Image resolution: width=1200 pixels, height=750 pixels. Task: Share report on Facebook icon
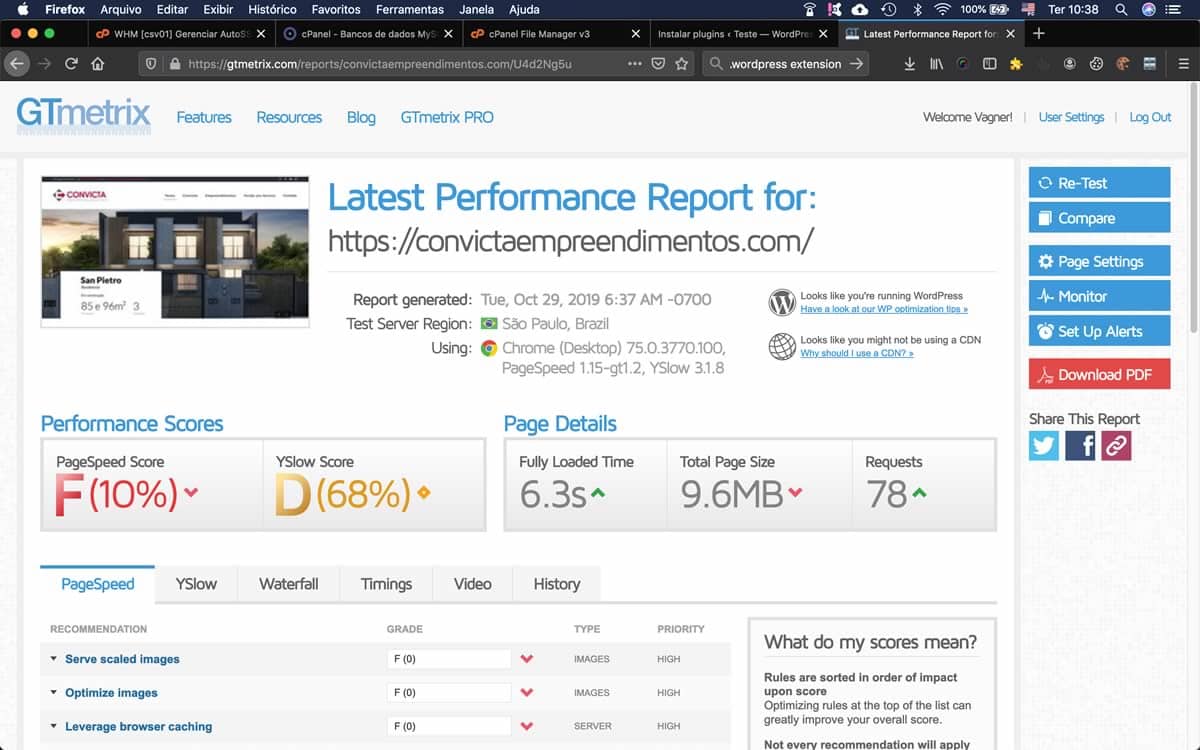point(1080,445)
